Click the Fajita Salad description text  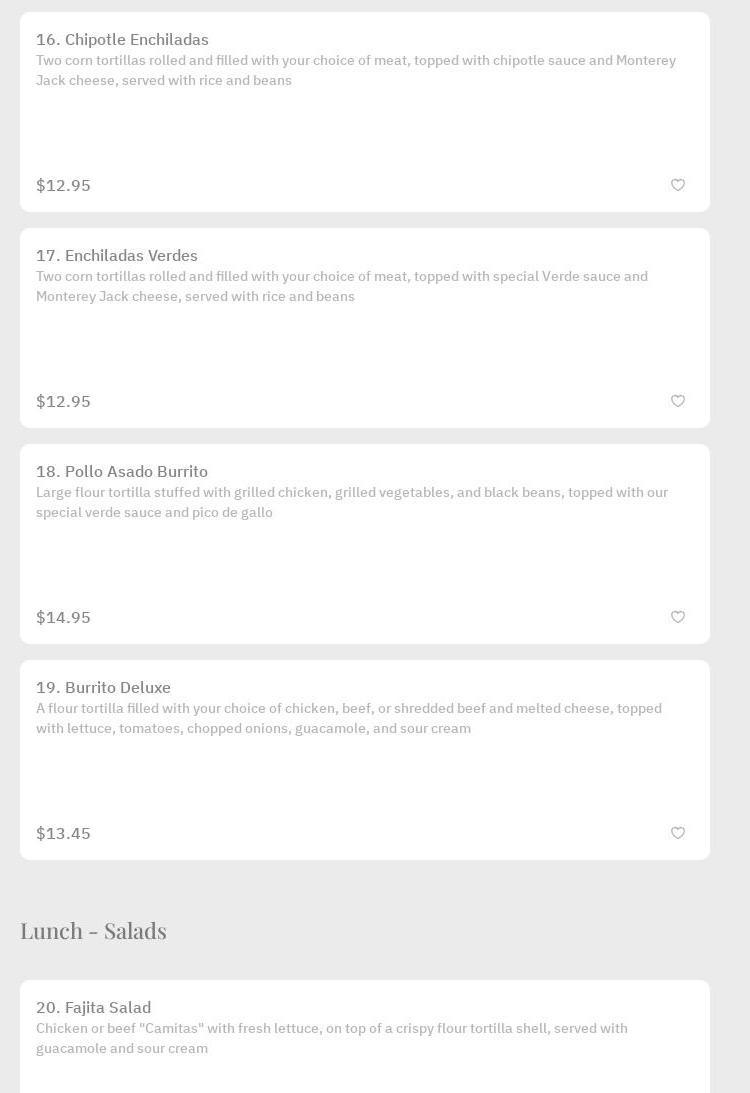331,1038
